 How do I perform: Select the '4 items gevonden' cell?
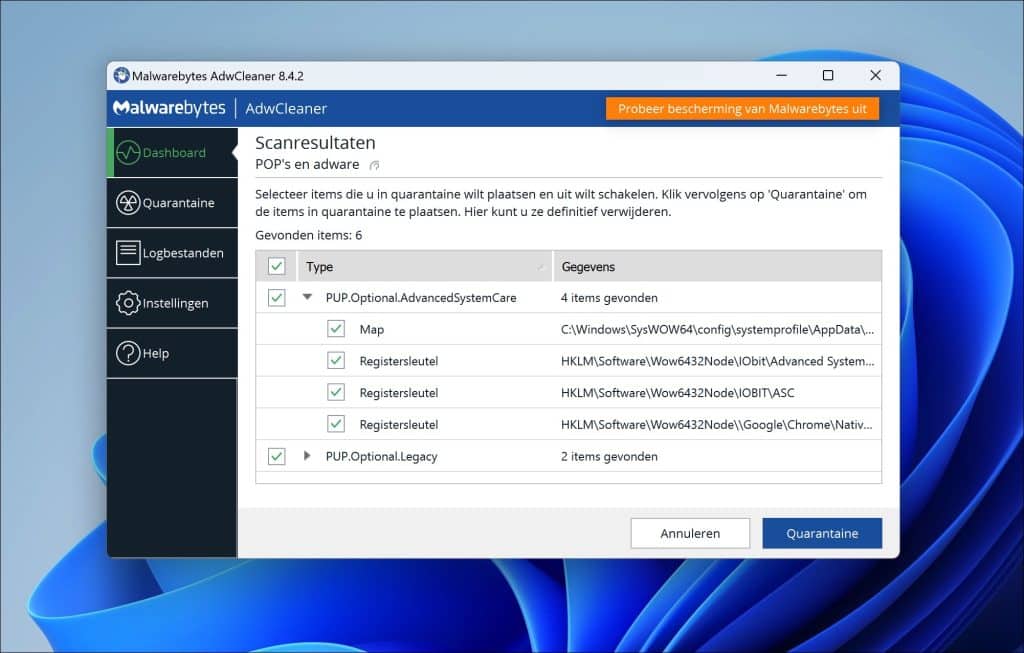click(609, 298)
